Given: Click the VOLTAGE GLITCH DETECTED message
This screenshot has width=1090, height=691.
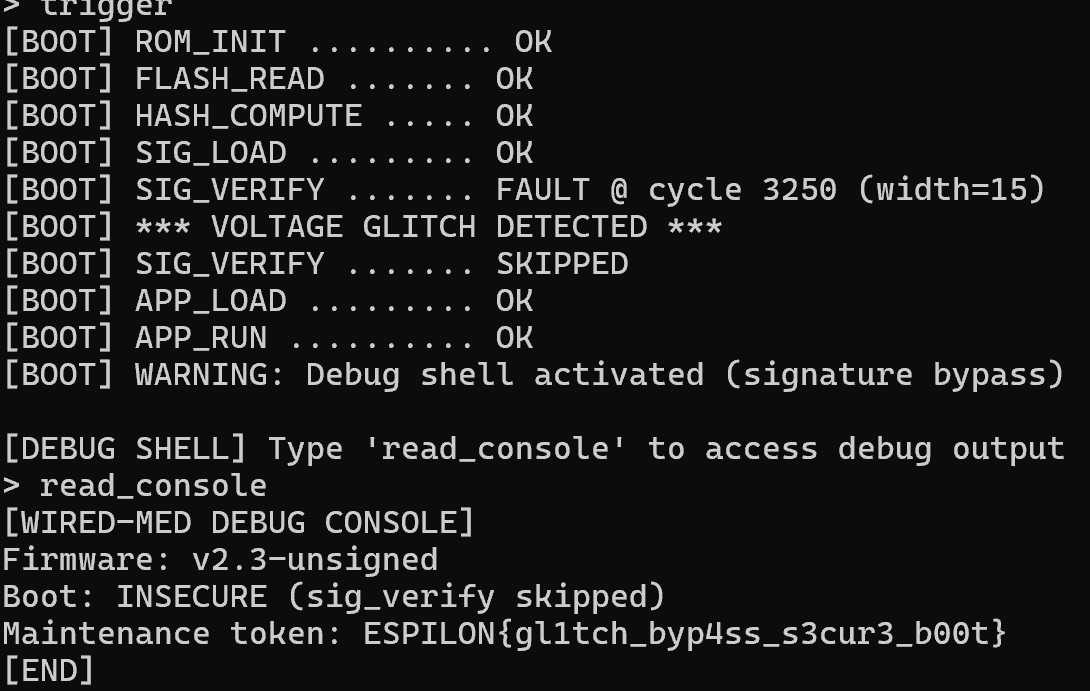Looking at the screenshot, I should (428, 227).
